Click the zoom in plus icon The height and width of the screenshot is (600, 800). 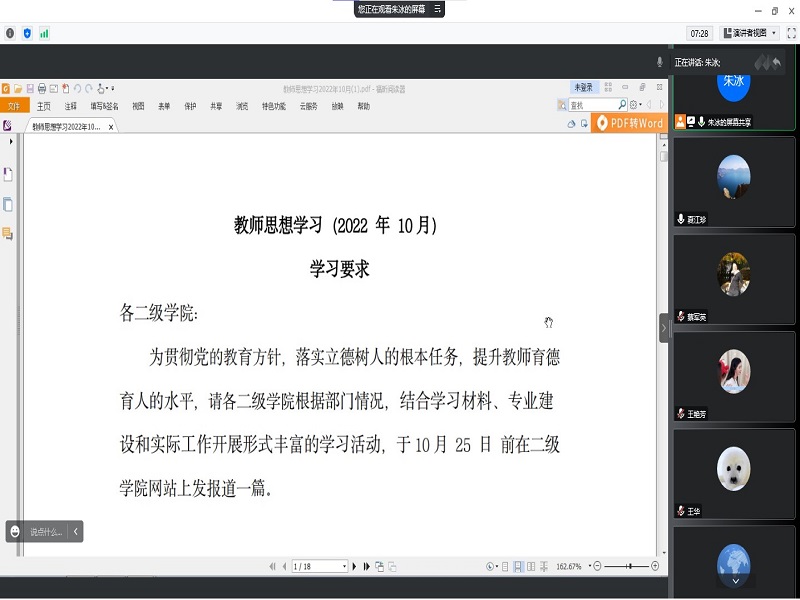point(655,566)
